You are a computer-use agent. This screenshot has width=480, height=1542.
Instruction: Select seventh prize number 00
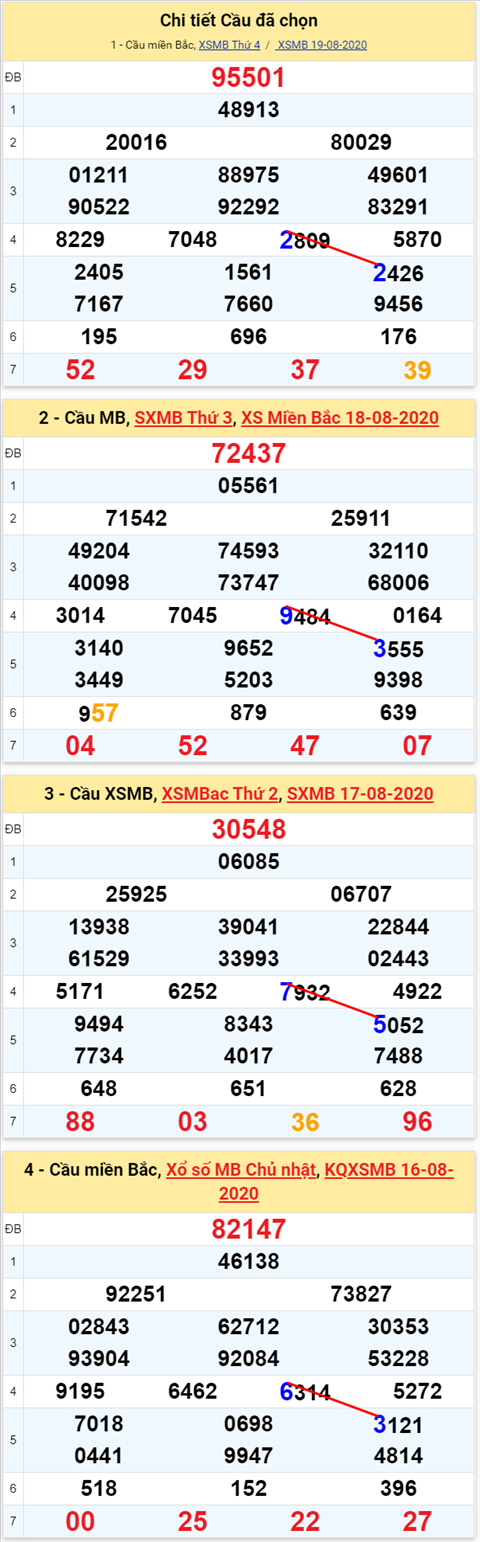pos(80,1522)
